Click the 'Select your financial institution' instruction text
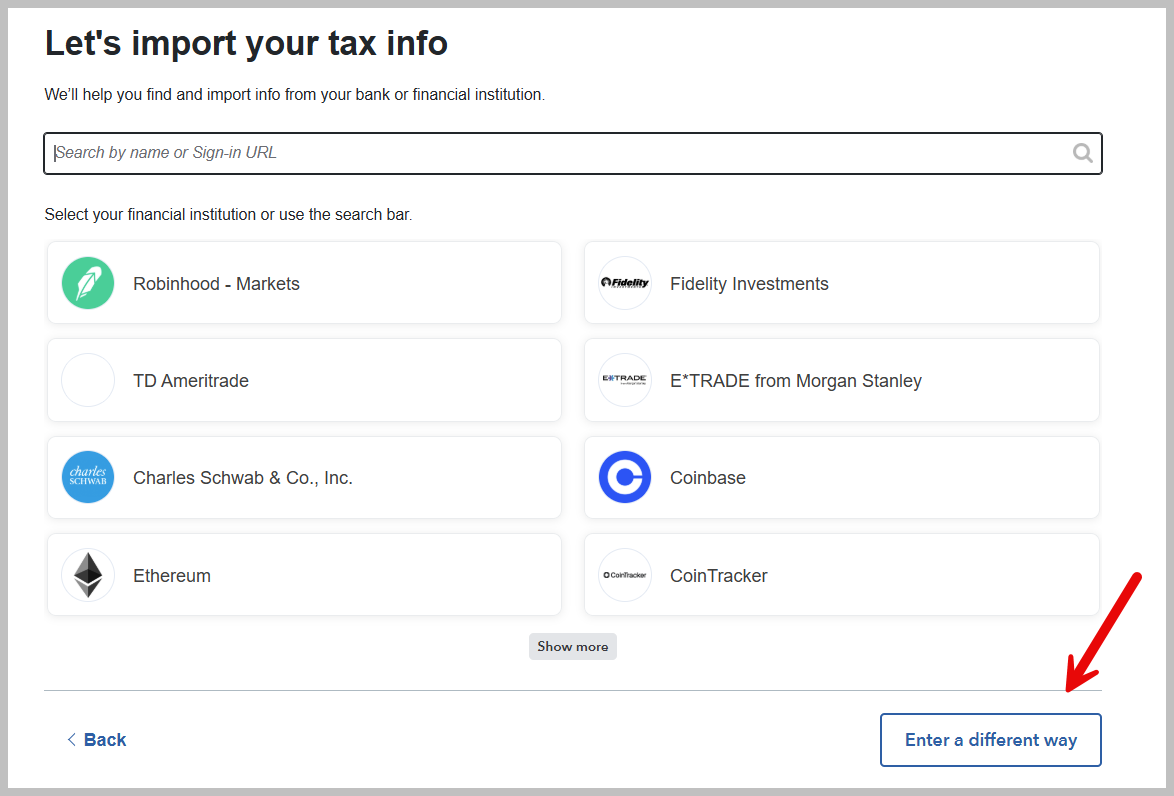This screenshot has height=796, width=1174. [228, 215]
